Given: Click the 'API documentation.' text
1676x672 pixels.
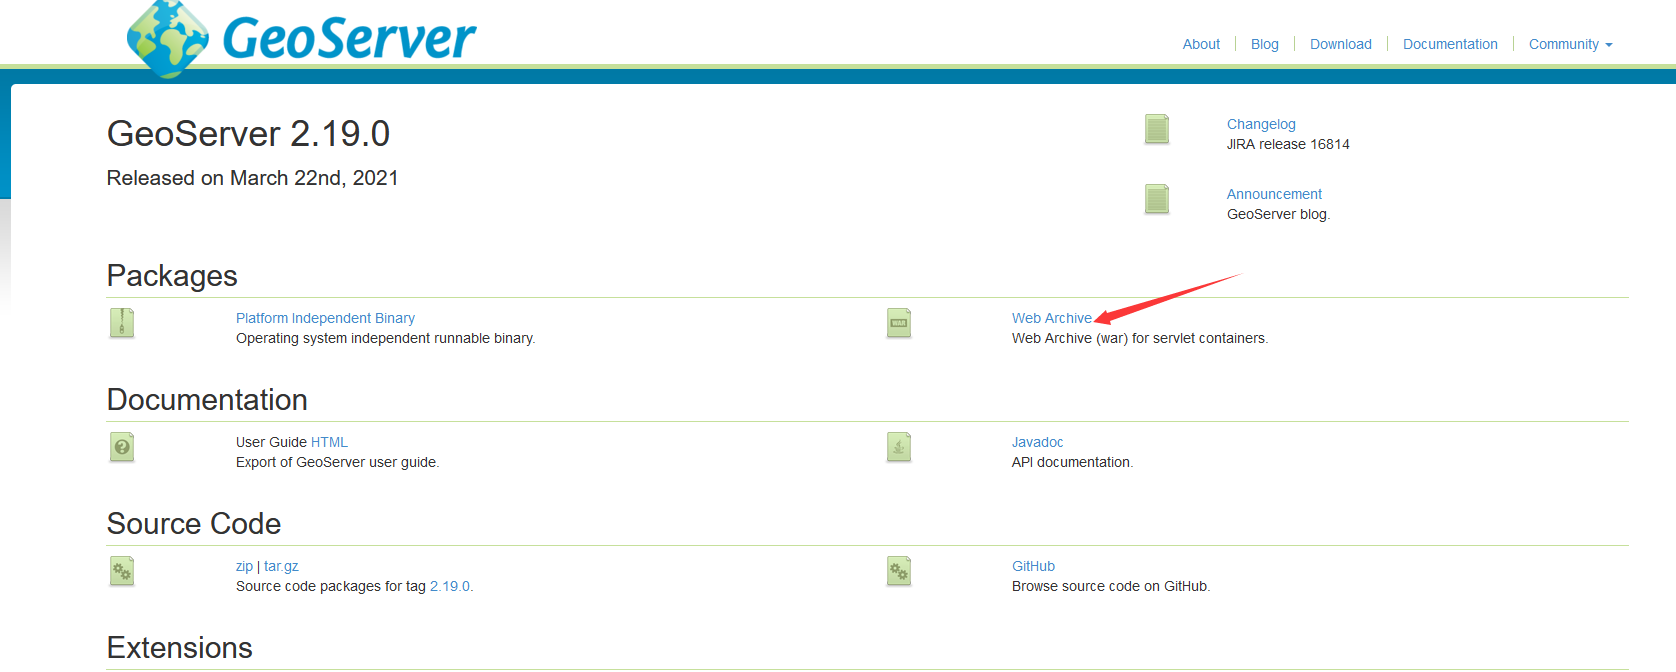Looking at the screenshot, I should [x=1072, y=462].
